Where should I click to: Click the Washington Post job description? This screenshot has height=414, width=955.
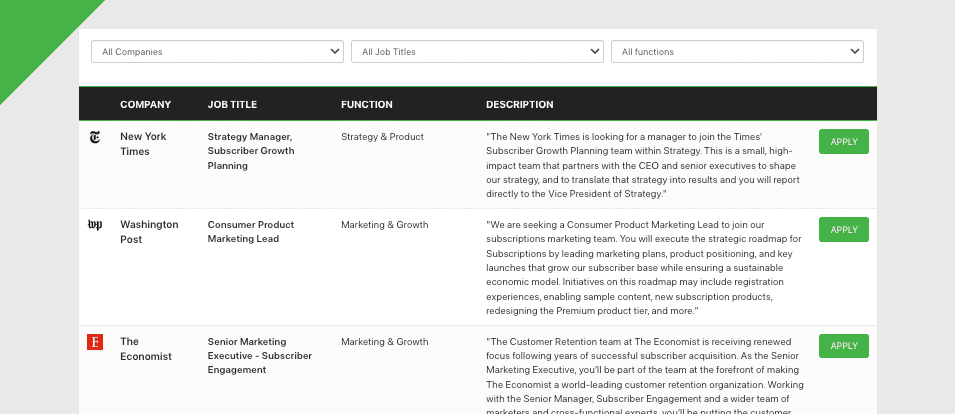tap(644, 268)
